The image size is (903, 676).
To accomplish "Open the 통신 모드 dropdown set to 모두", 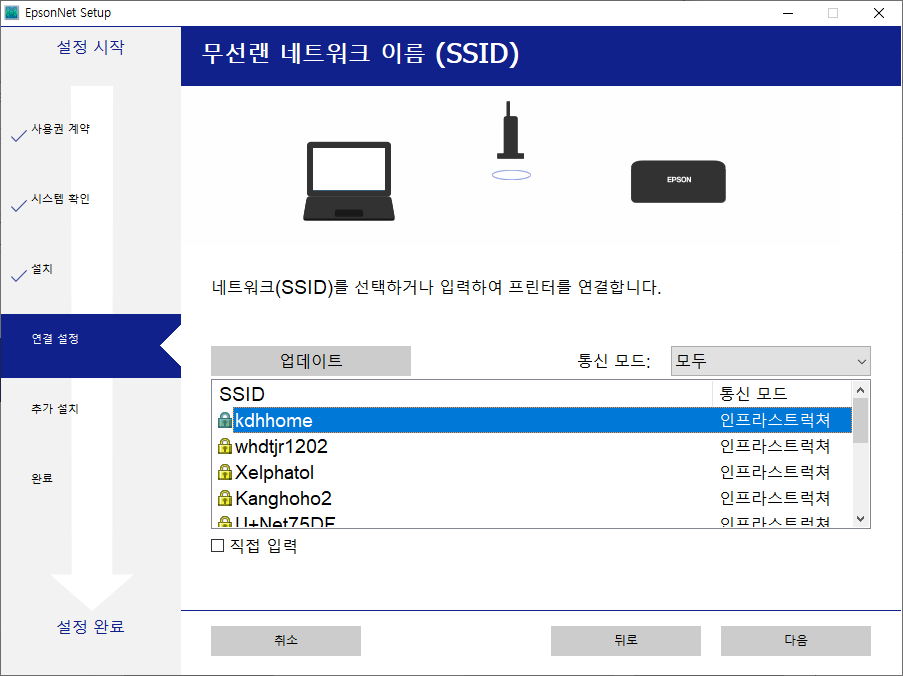I will pos(771,361).
